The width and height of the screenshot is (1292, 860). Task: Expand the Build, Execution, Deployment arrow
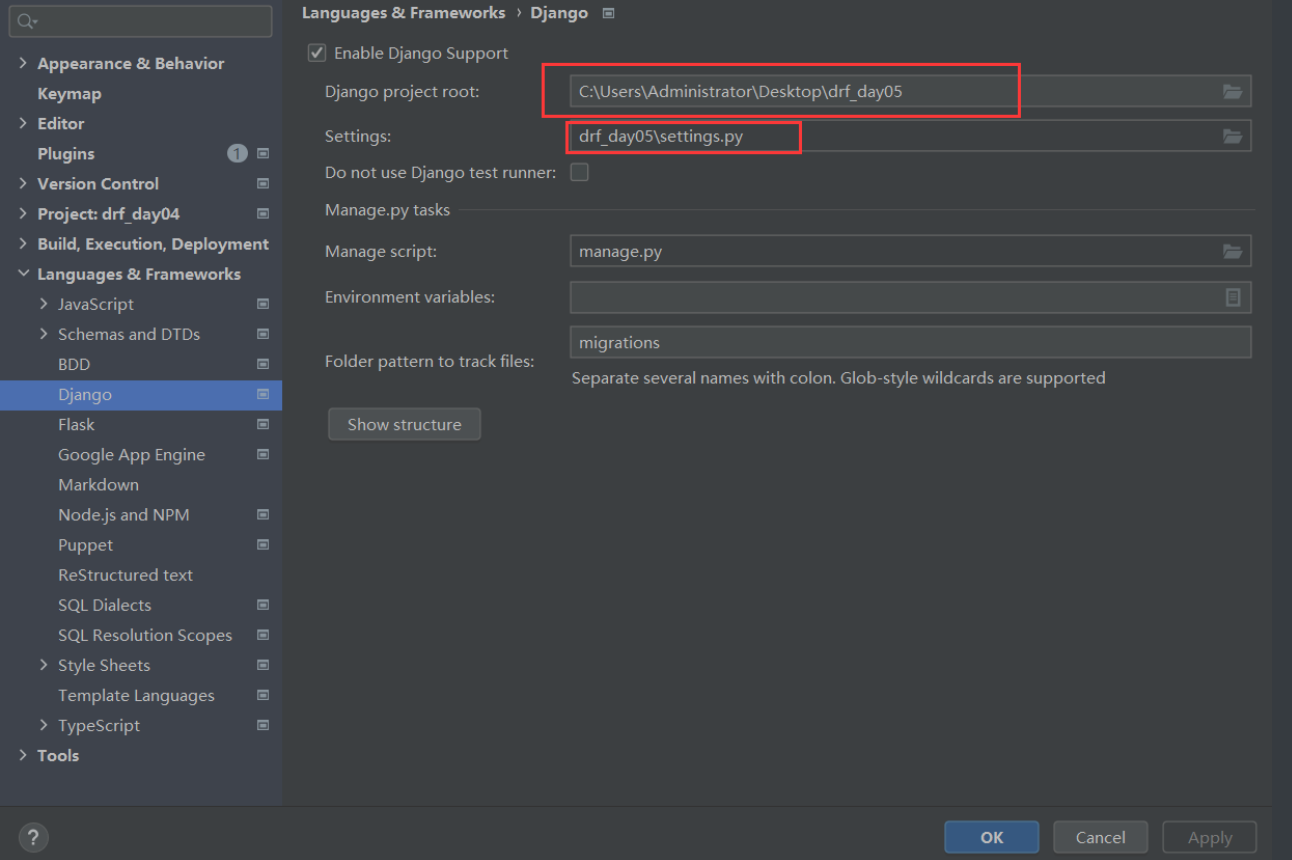pos(23,243)
